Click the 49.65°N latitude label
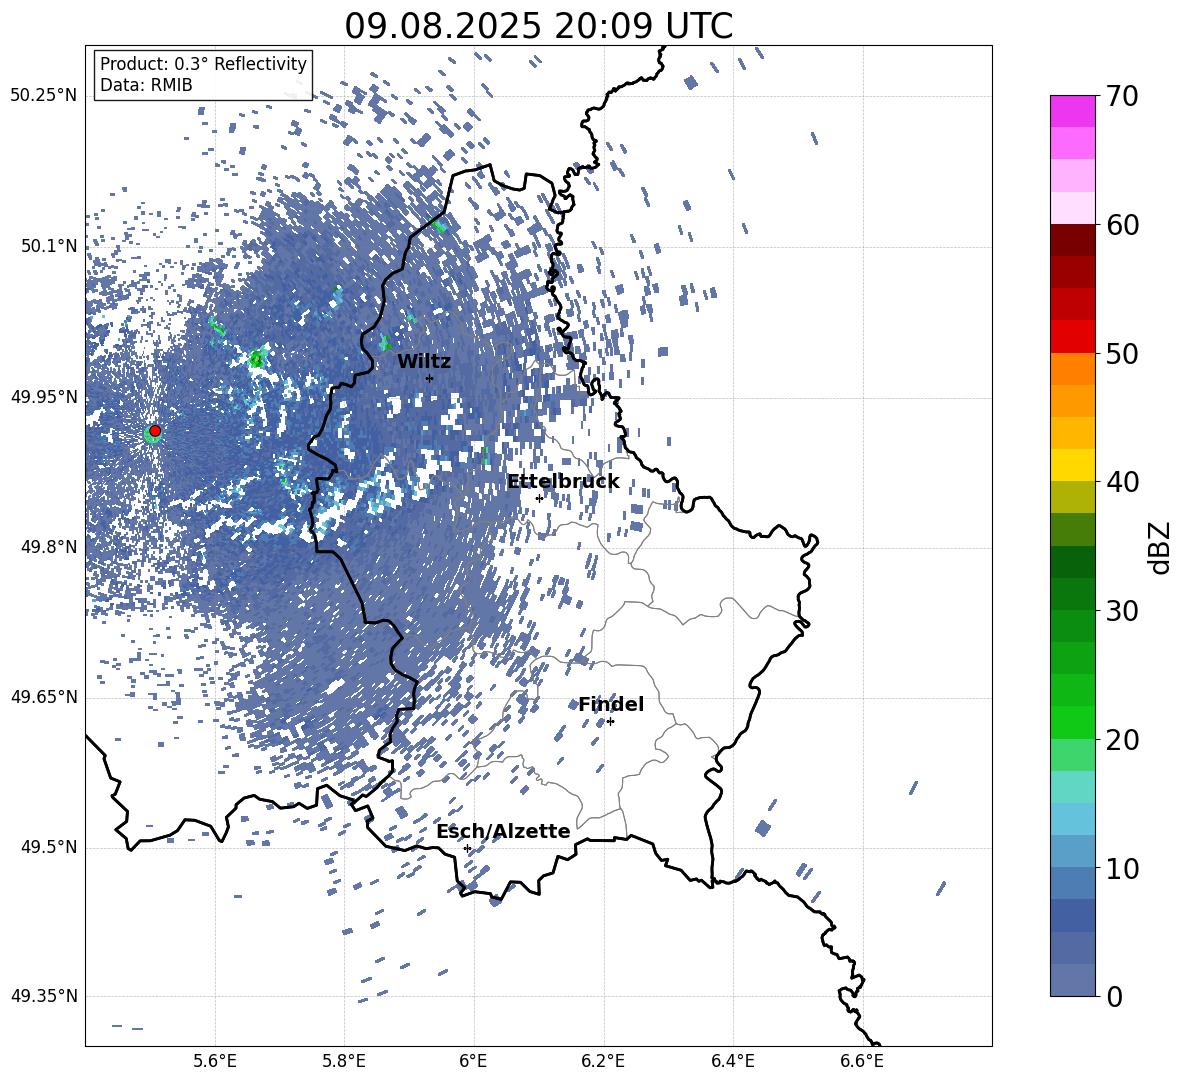This screenshot has width=1184, height=1081. coord(44,696)
